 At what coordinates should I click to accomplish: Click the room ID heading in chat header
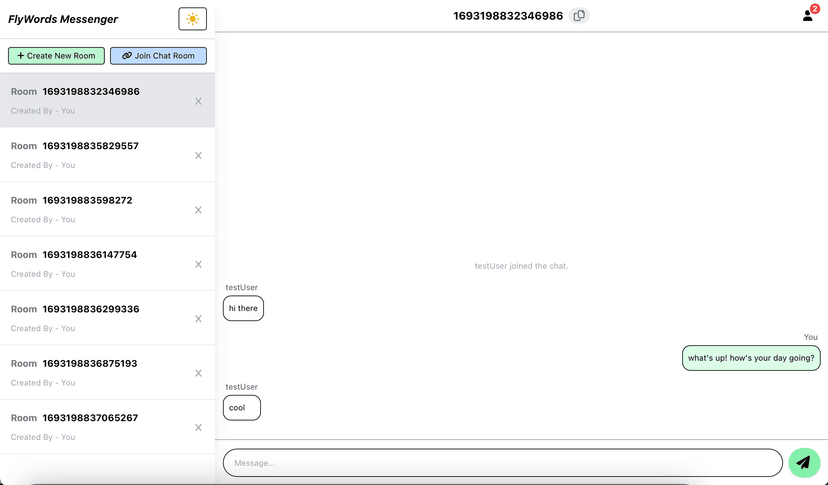coord(508,16)
